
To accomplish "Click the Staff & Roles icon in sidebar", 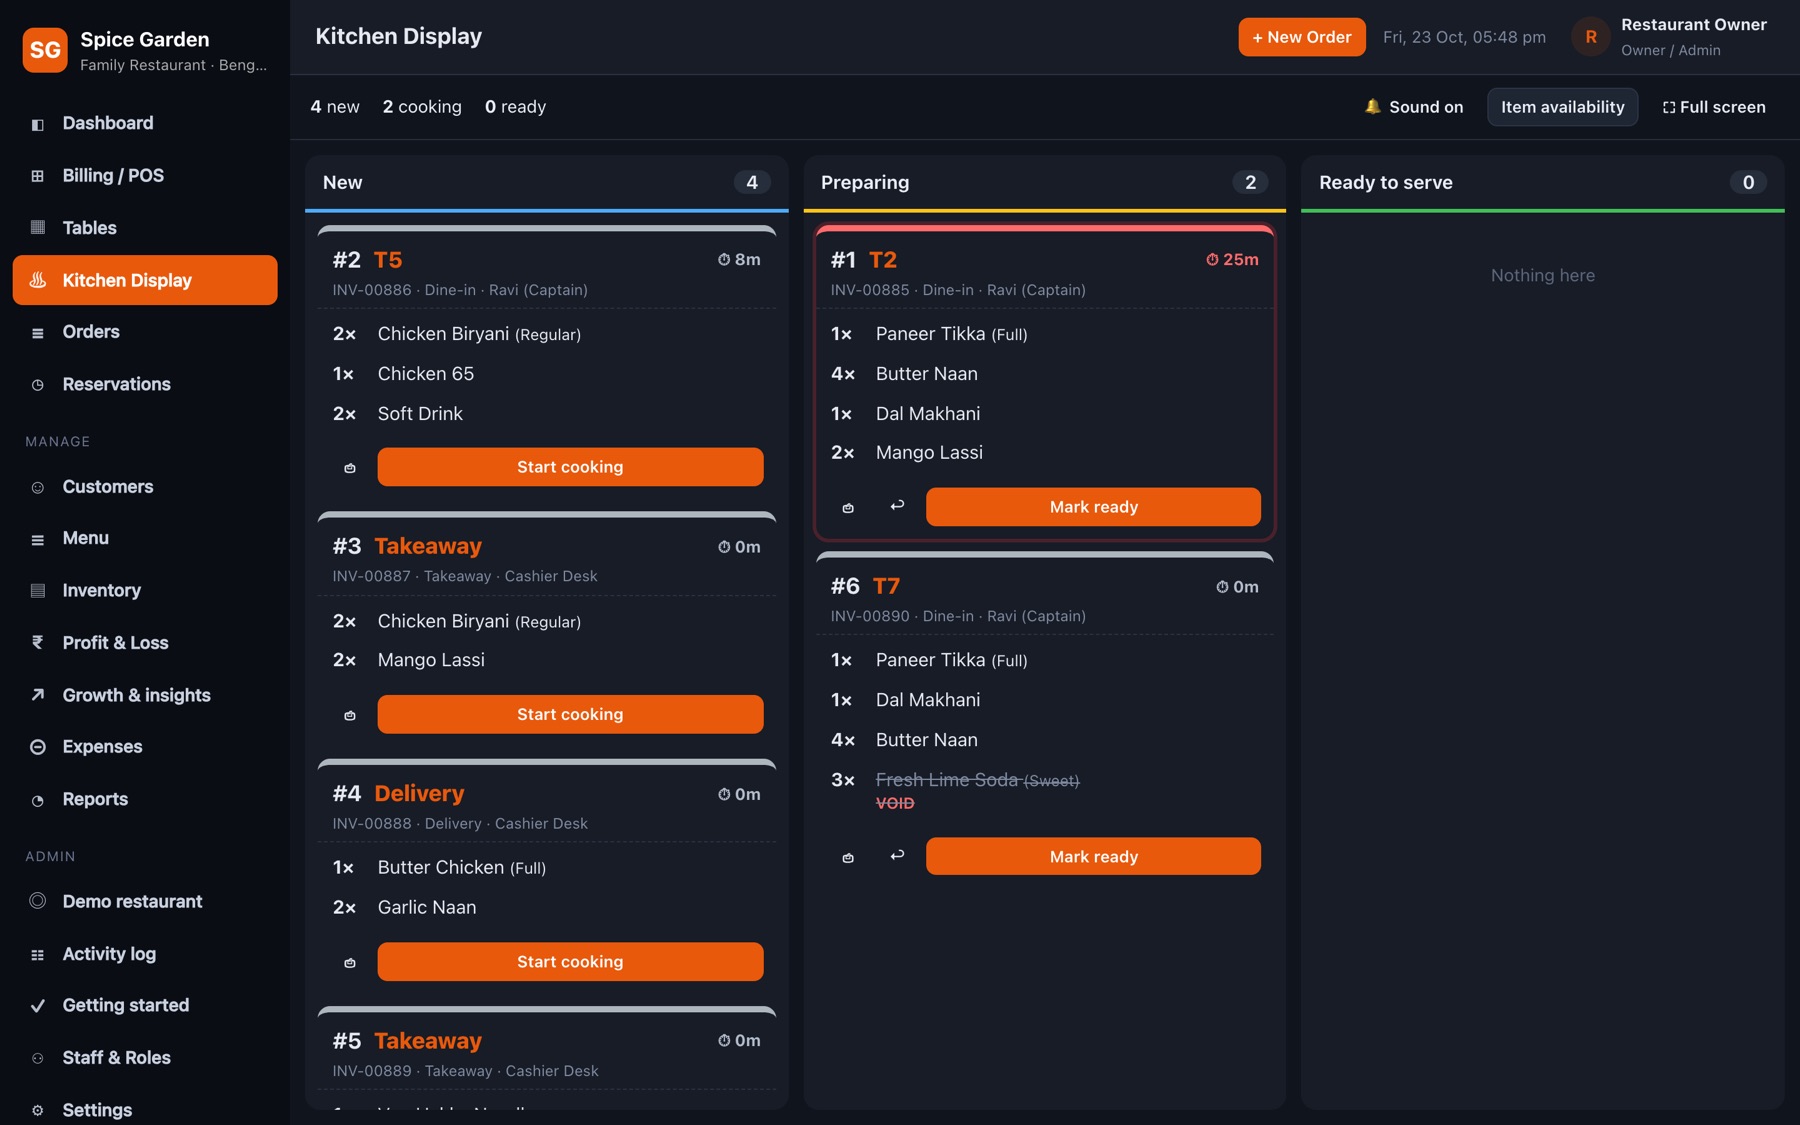I will click(x=38, y=1058).
